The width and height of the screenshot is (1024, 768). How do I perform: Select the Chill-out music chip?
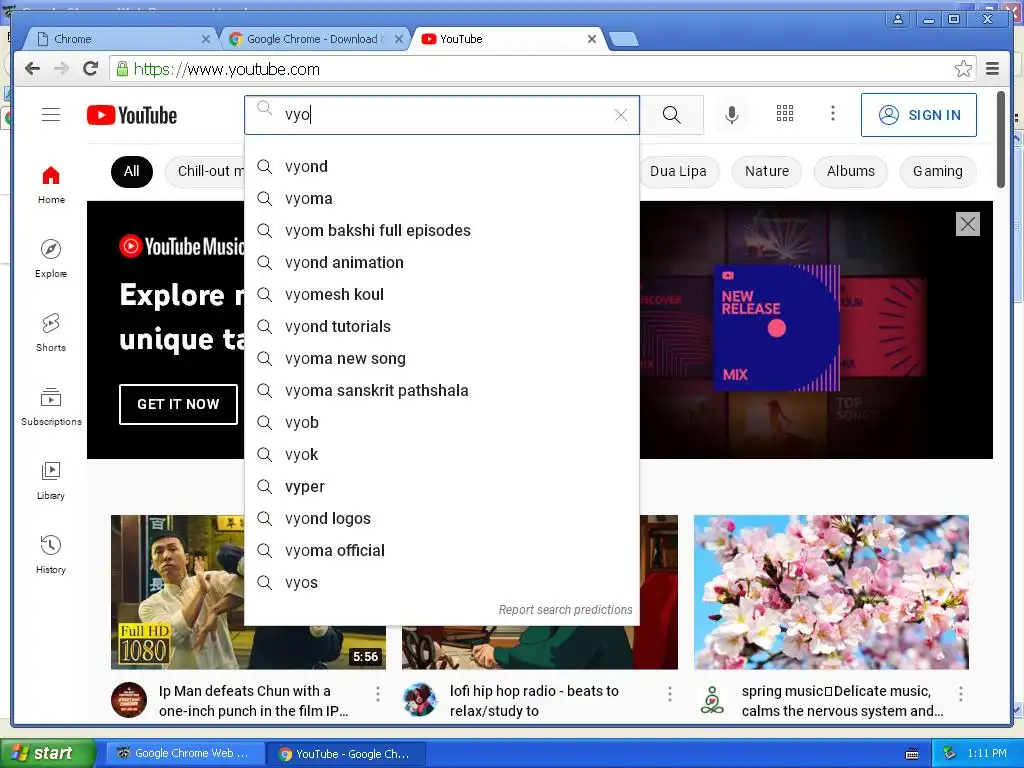point(206,171)
